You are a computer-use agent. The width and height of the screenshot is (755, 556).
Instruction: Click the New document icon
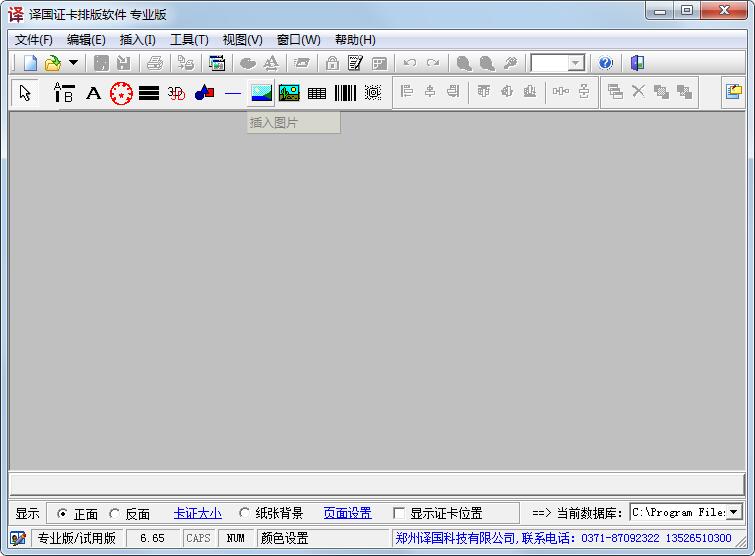[x=30, y=63]
